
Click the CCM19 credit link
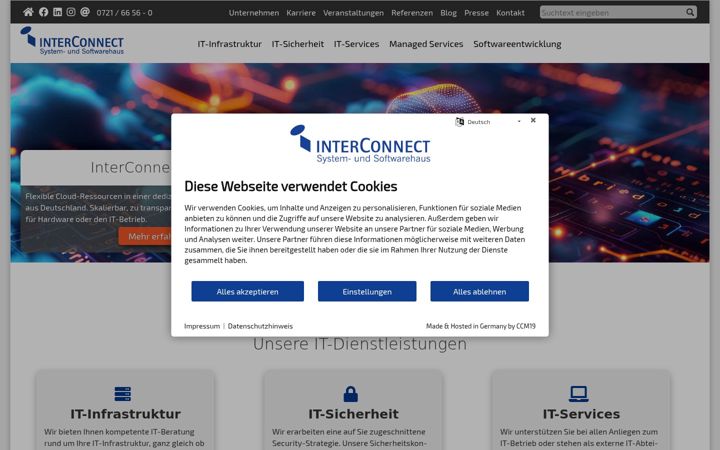pyautogui.click(x=481, y=326)
